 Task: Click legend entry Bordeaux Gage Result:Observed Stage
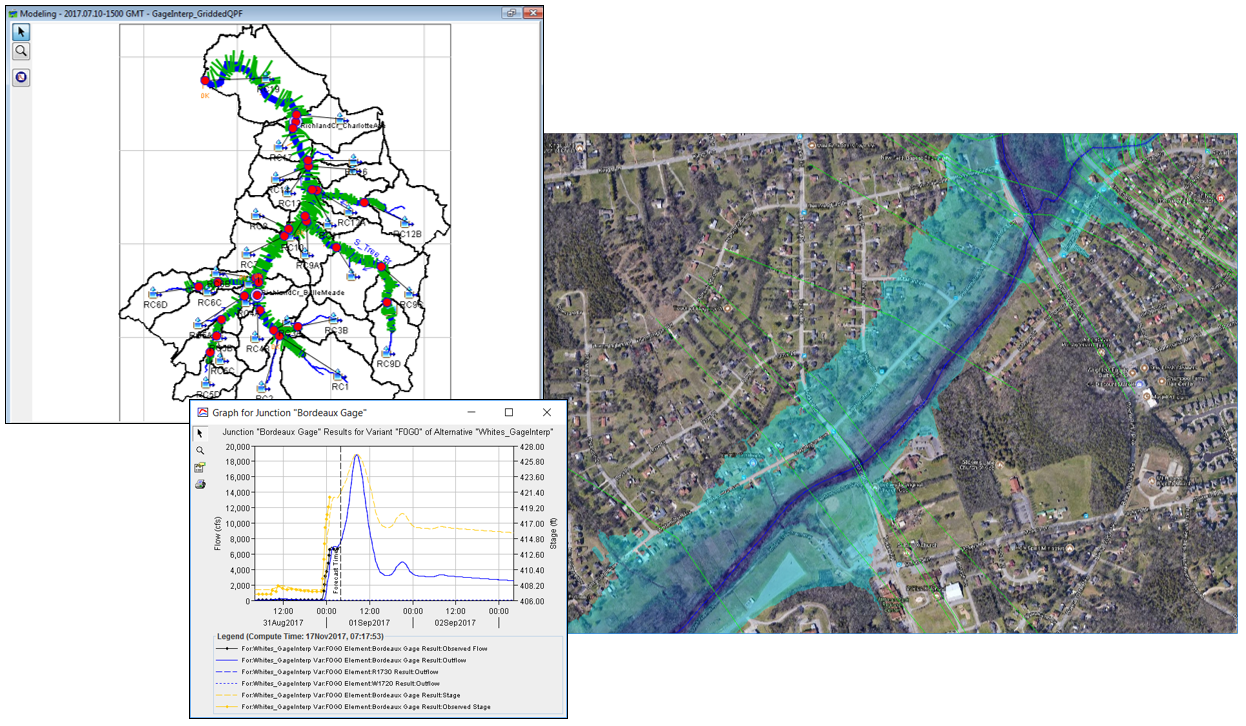(x=352, y=707)
